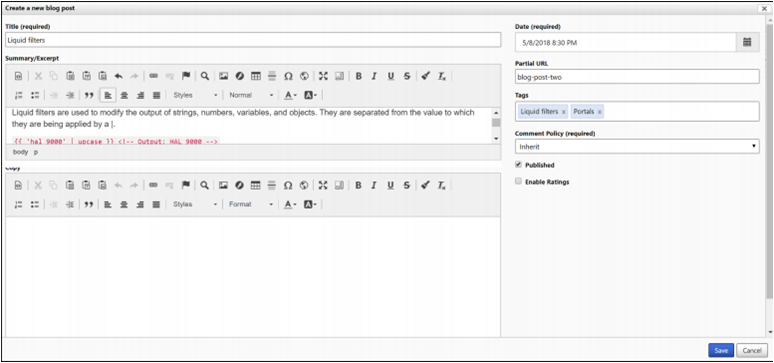This screenshot has width=774, height=363.
Task: Enable the Enable Ratings checkbox
Action: coord(518,181)
